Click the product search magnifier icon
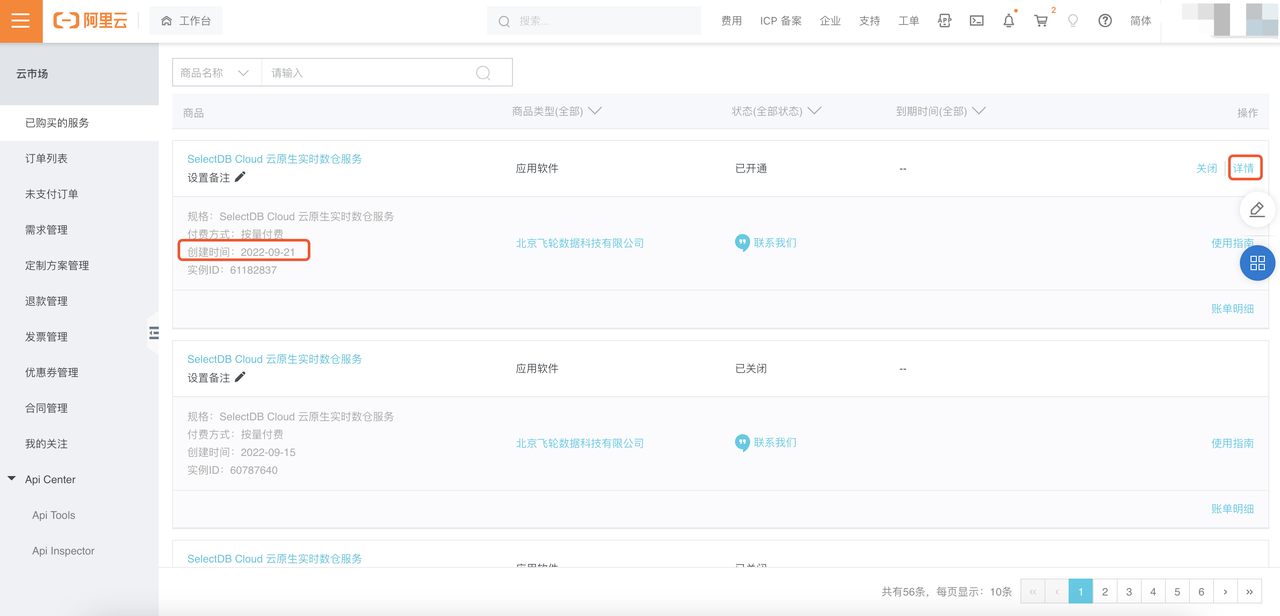The width and height of the screenshot is (1280, 616). (x=484, y=73)
